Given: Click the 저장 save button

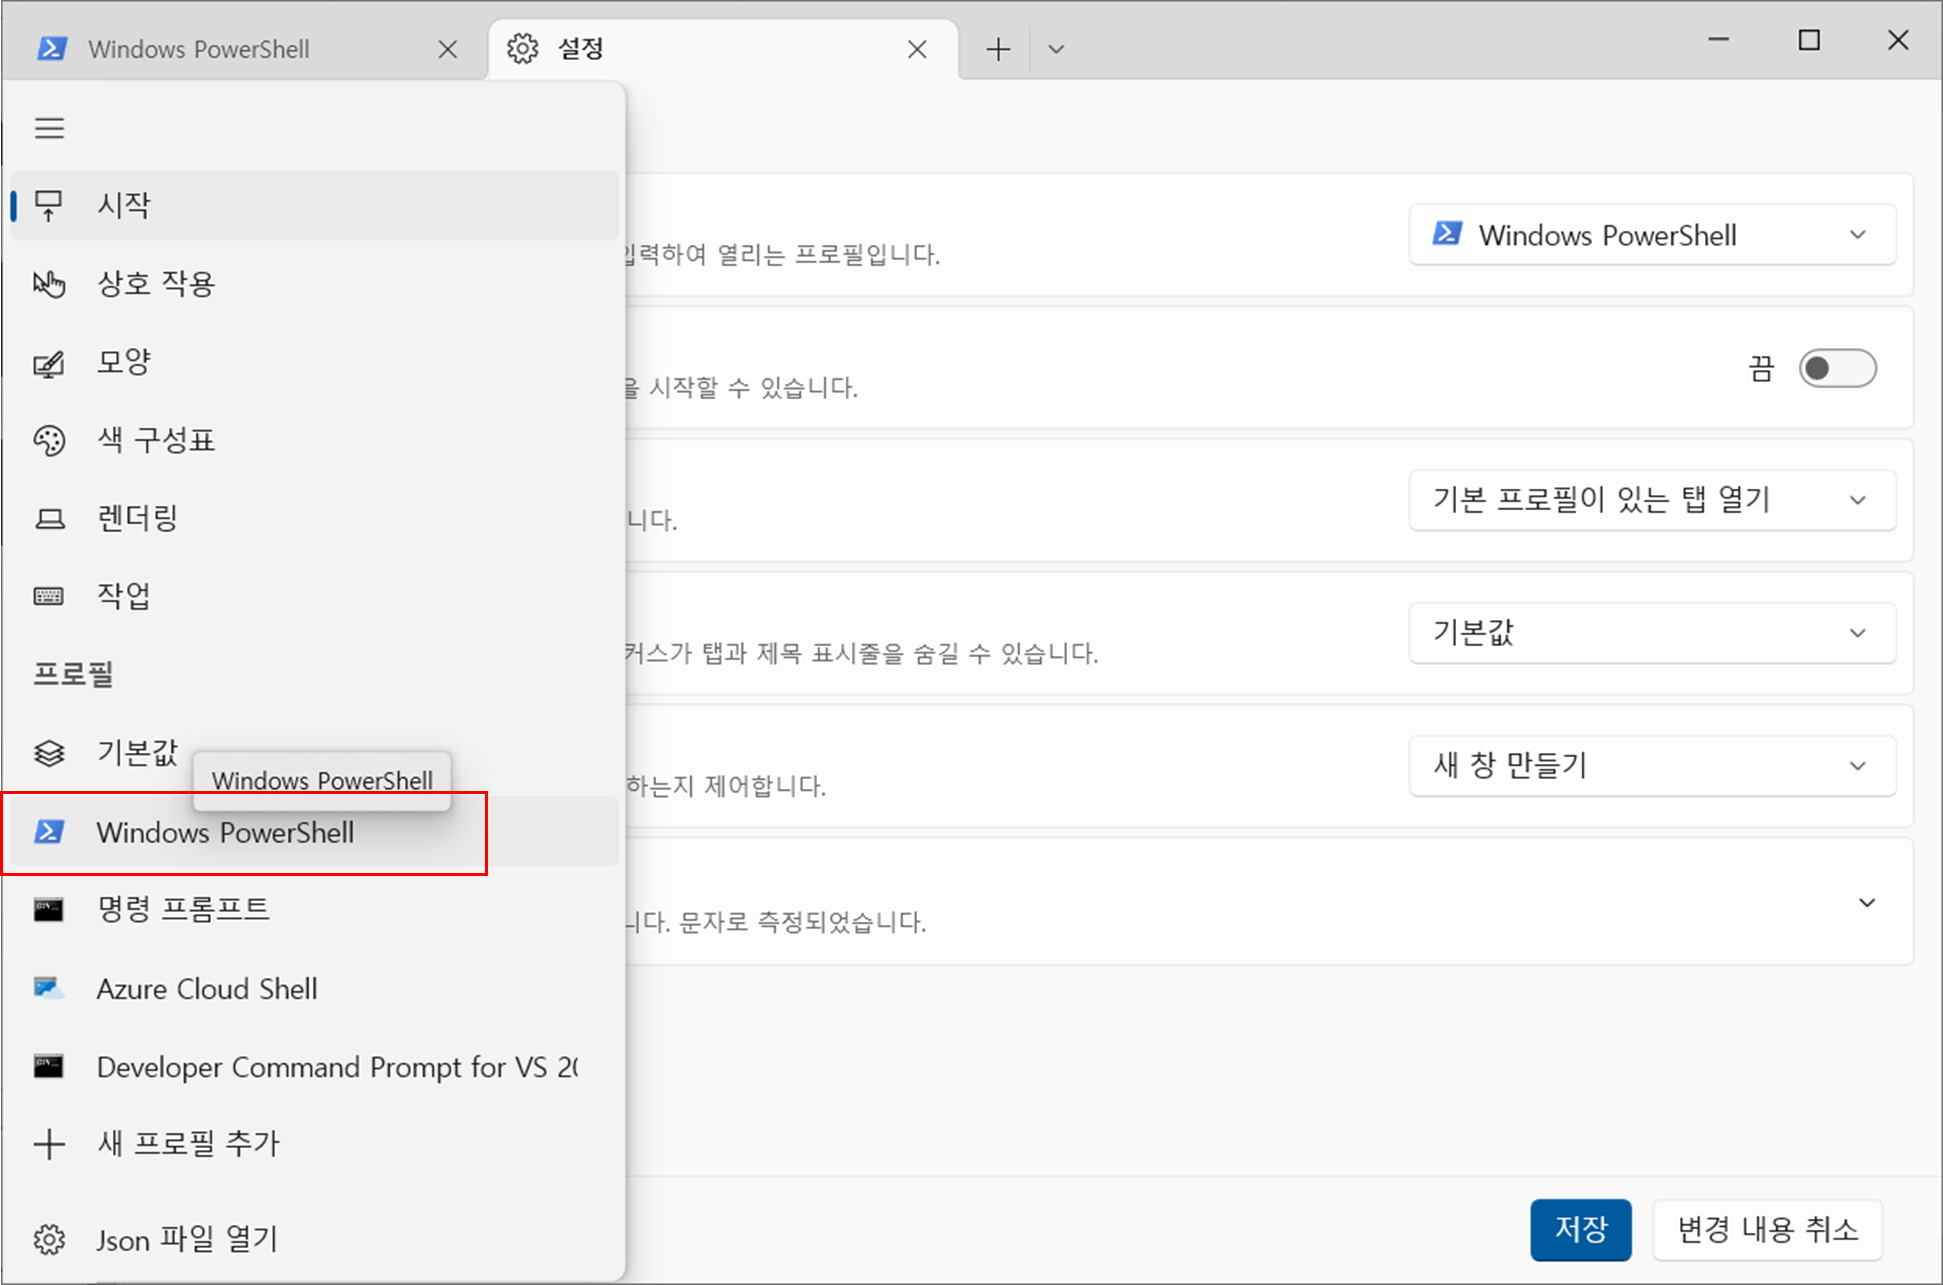Looking at the screenshot, I should point(1580,1229).
